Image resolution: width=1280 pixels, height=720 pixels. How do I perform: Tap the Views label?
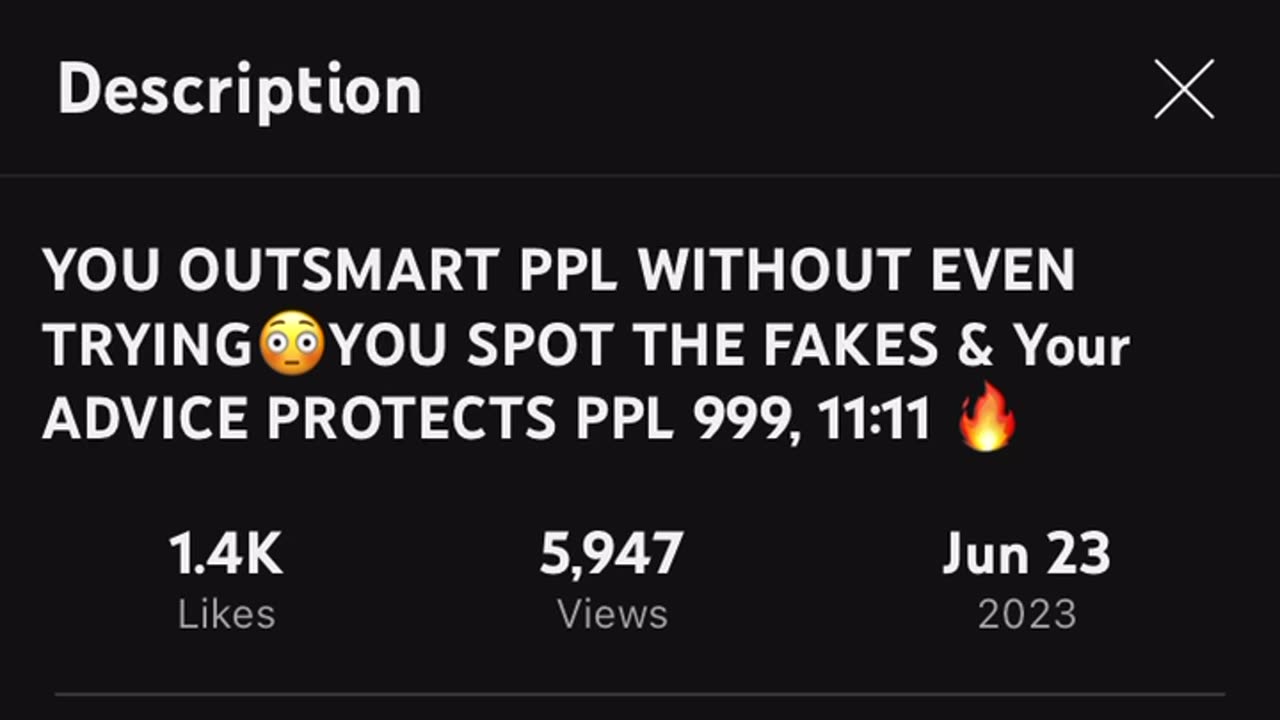click(612, 614)
